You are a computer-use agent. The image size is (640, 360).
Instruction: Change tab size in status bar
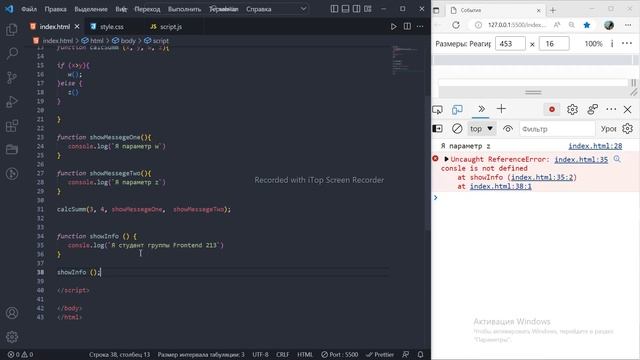pyautogui.click(x=201, y=355)
